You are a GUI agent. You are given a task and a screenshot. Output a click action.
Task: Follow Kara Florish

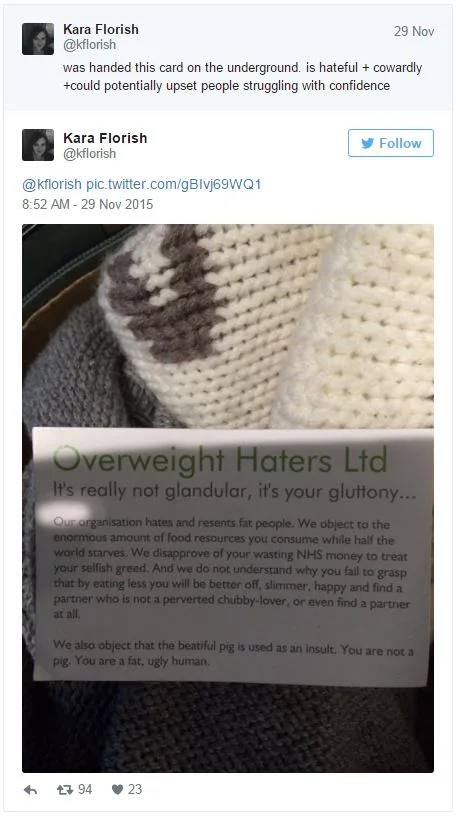[391, 143]
